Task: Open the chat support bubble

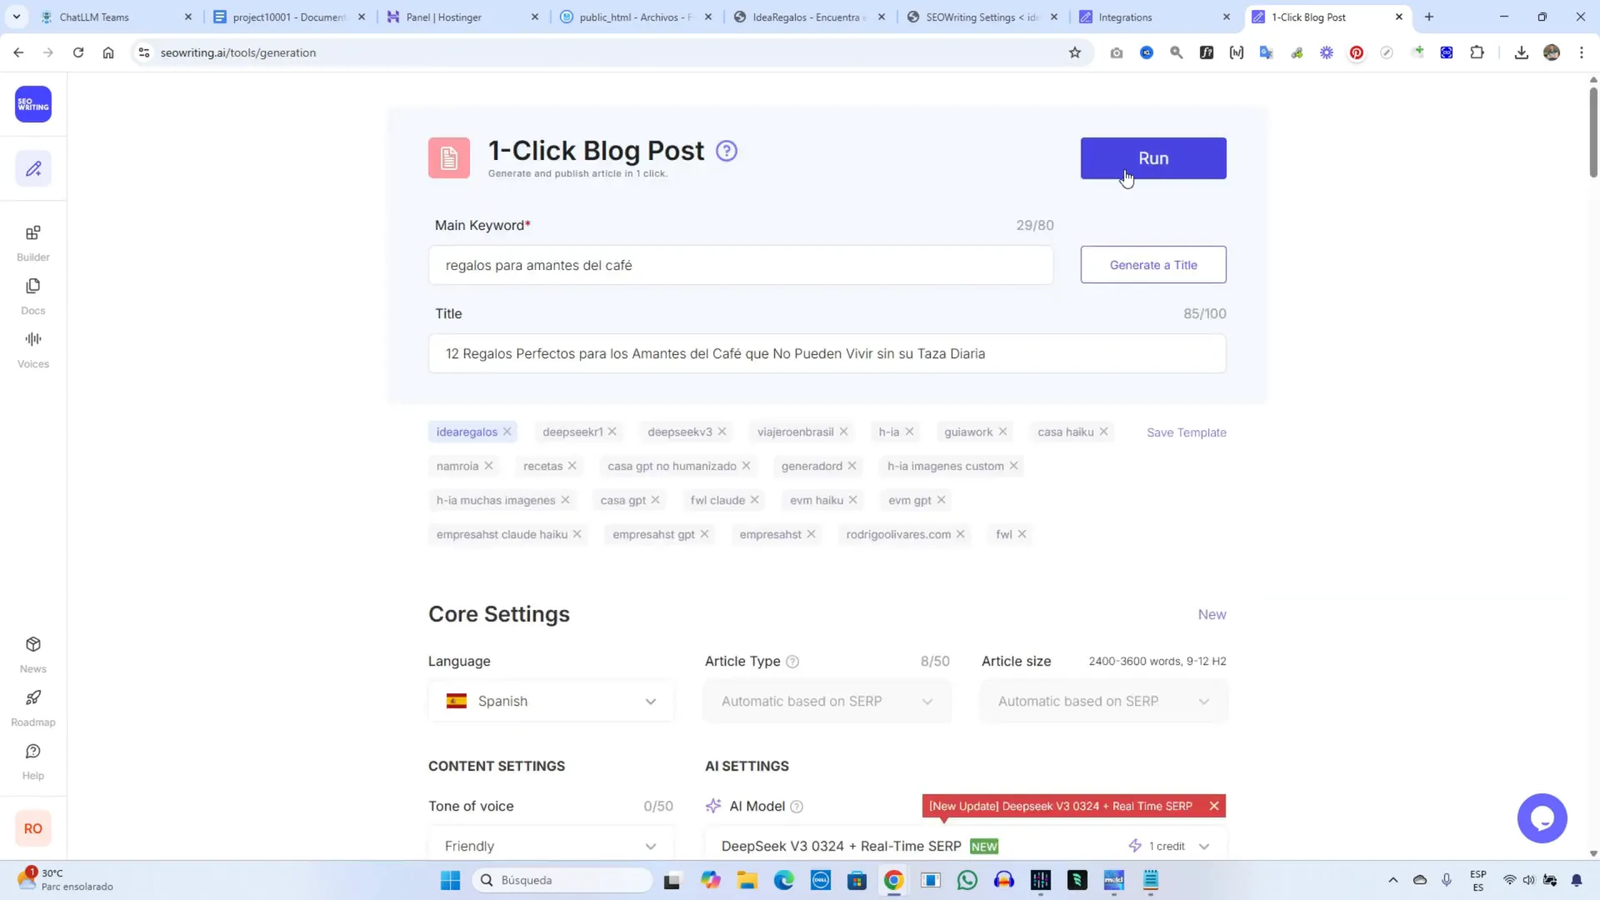Action: coord(1542,818)
